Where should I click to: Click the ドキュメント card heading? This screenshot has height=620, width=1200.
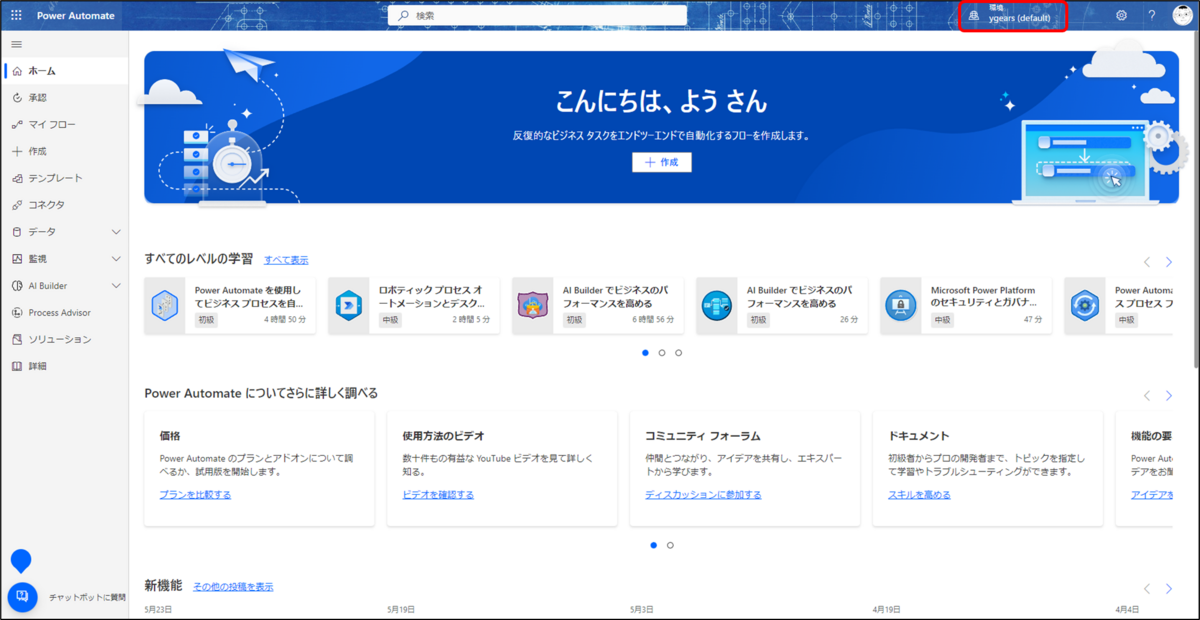point(919,436)
